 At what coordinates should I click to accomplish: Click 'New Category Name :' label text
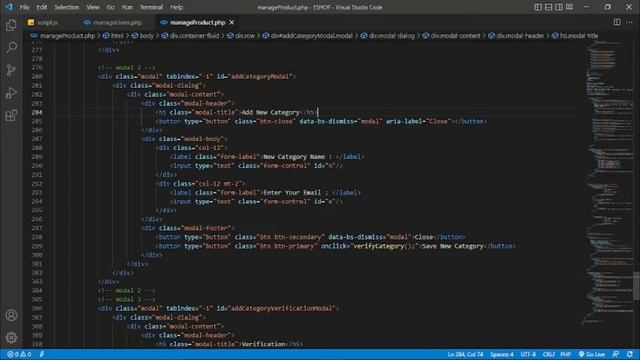[298, 157]
